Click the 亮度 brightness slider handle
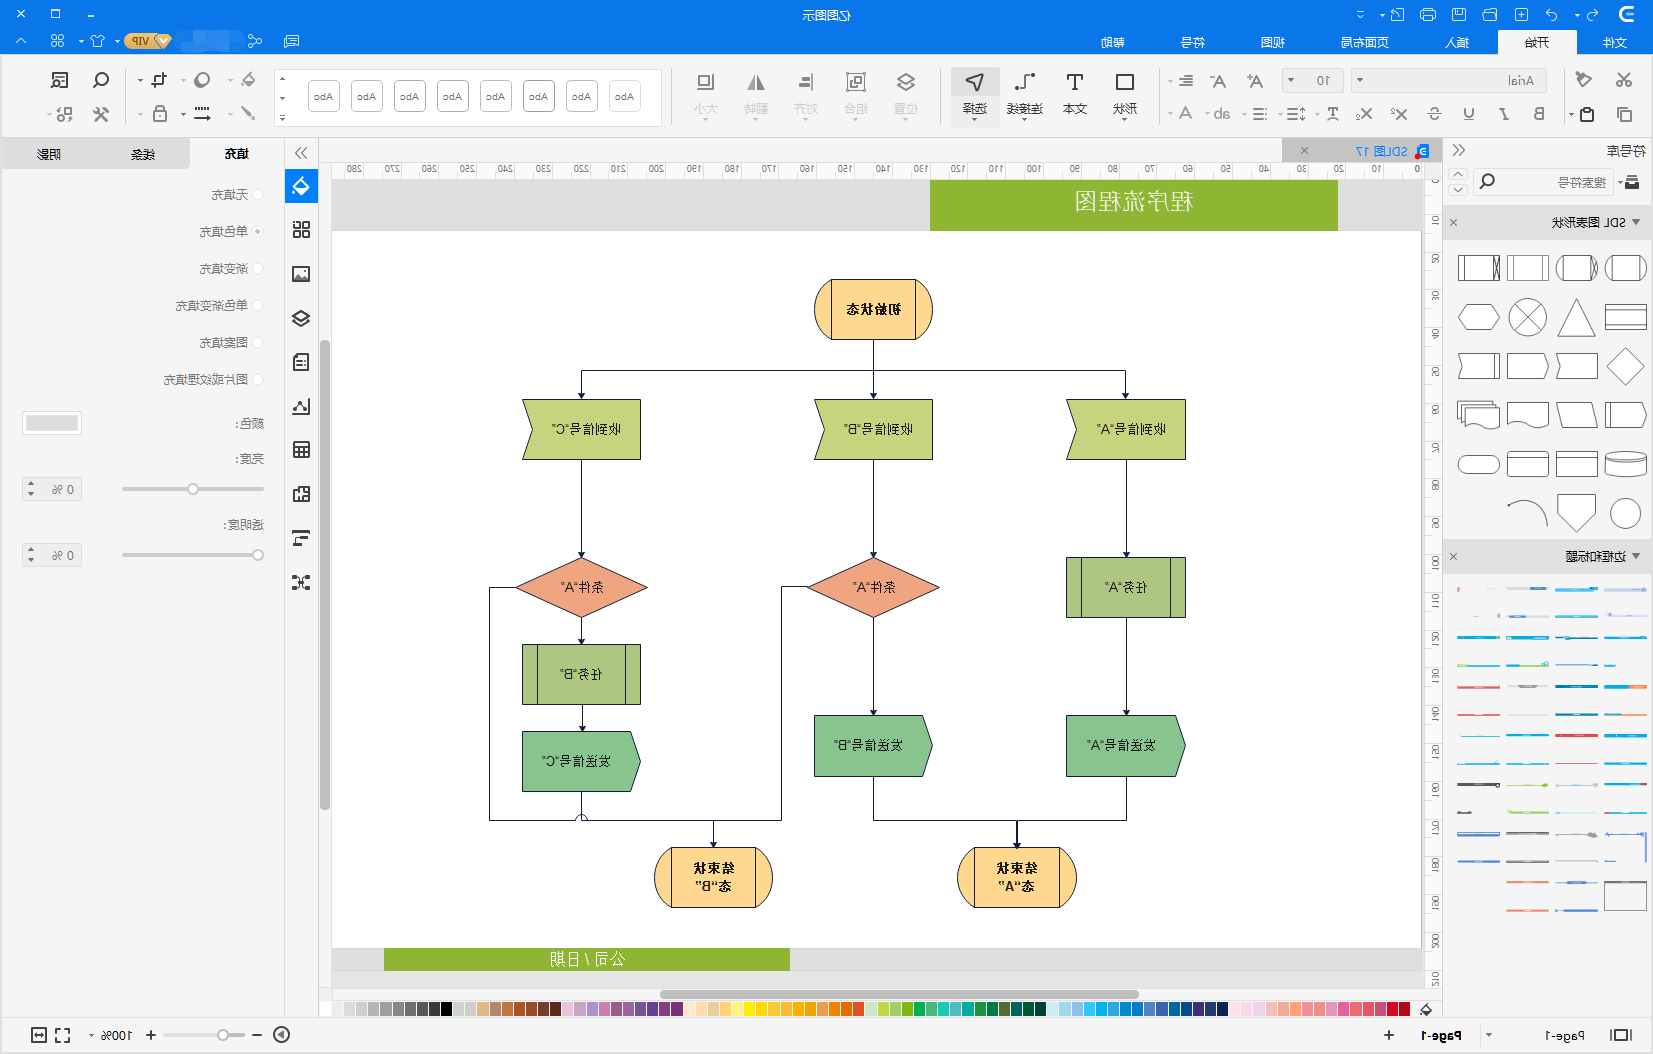This screenshot has width=1653, height=1054. point(193,489)
